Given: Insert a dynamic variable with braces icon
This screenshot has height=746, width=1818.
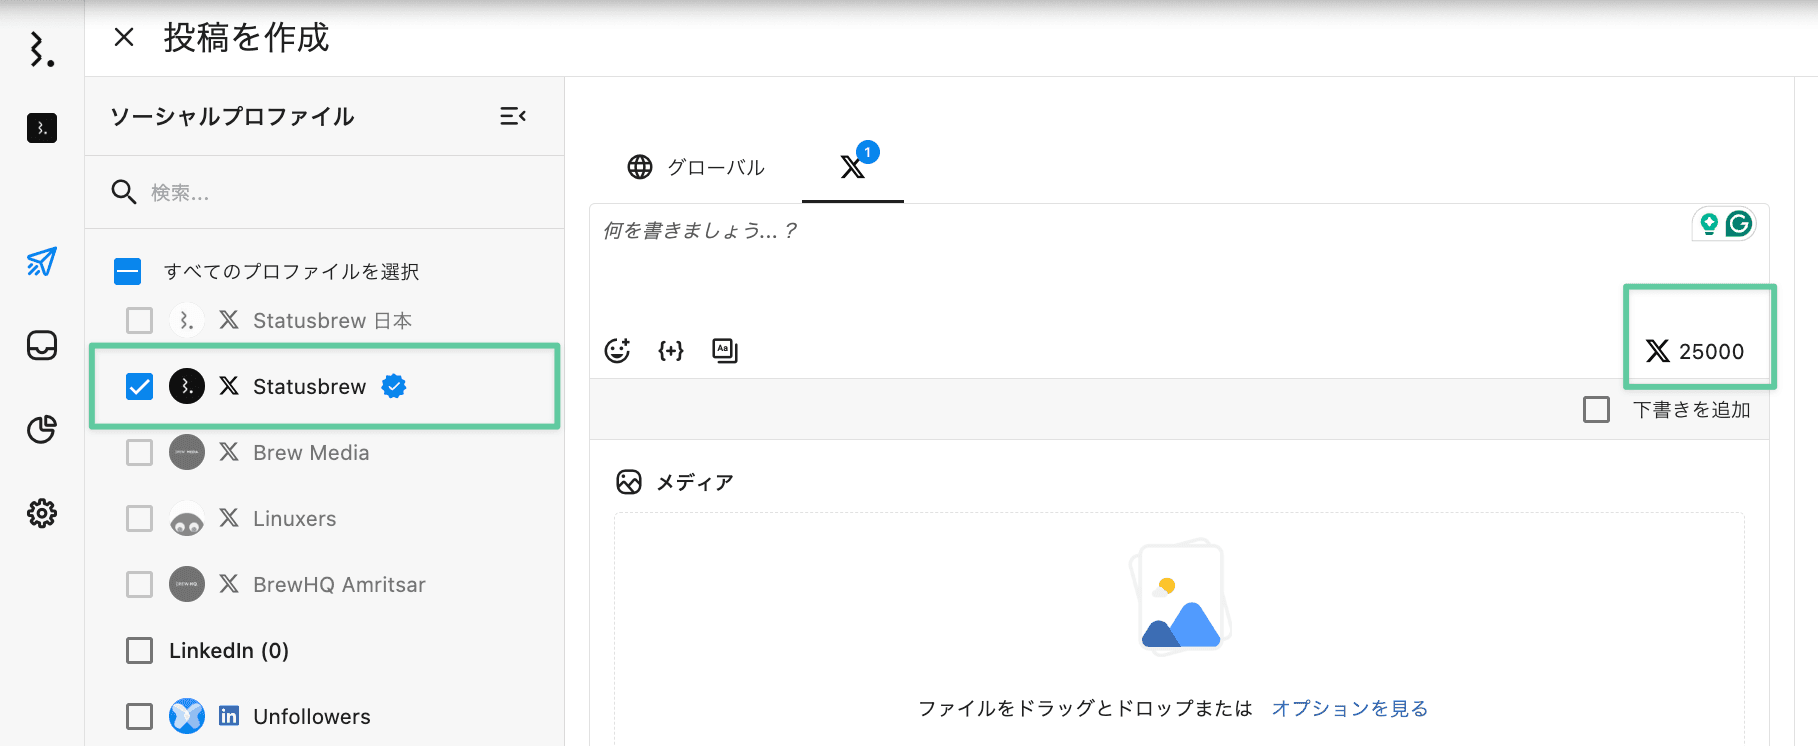Looking at the screenshot, I should (671, 351).
